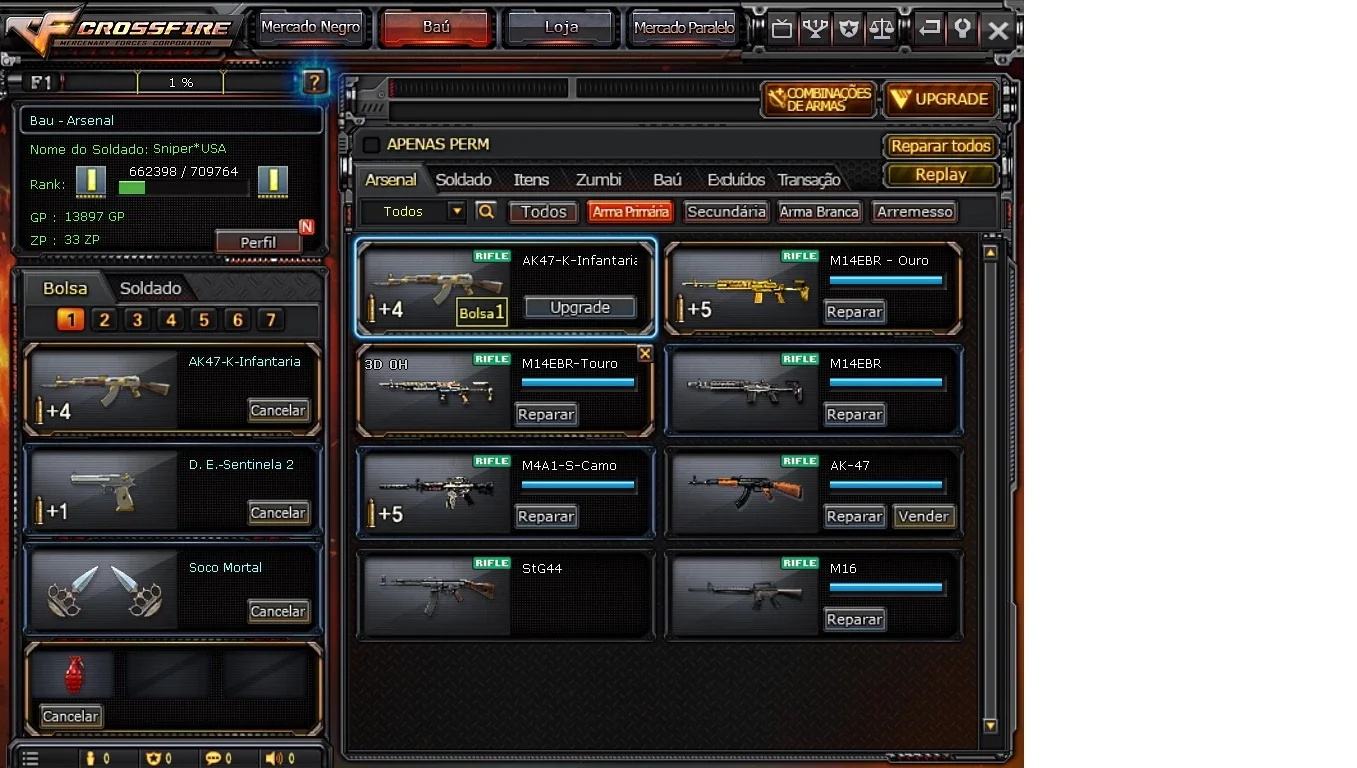Viewport: 1357px width, 768px height.
Task: Click the Replay button
Action: pos(941,174)
